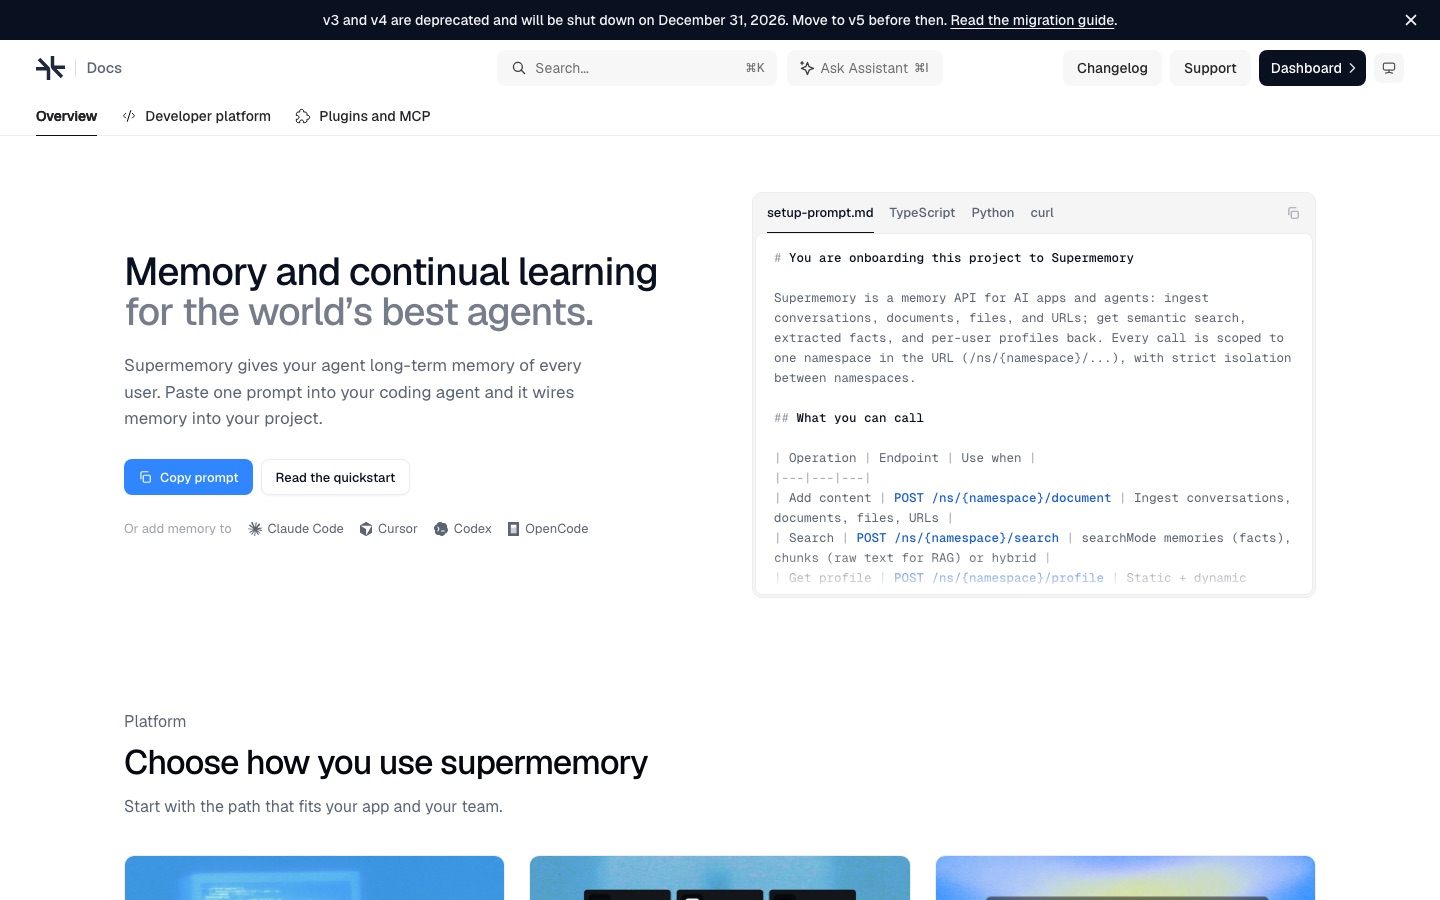Viewport: 1440px width, 900px height.
Task: Click the Codex logo icon
Action: click(441, 529)
